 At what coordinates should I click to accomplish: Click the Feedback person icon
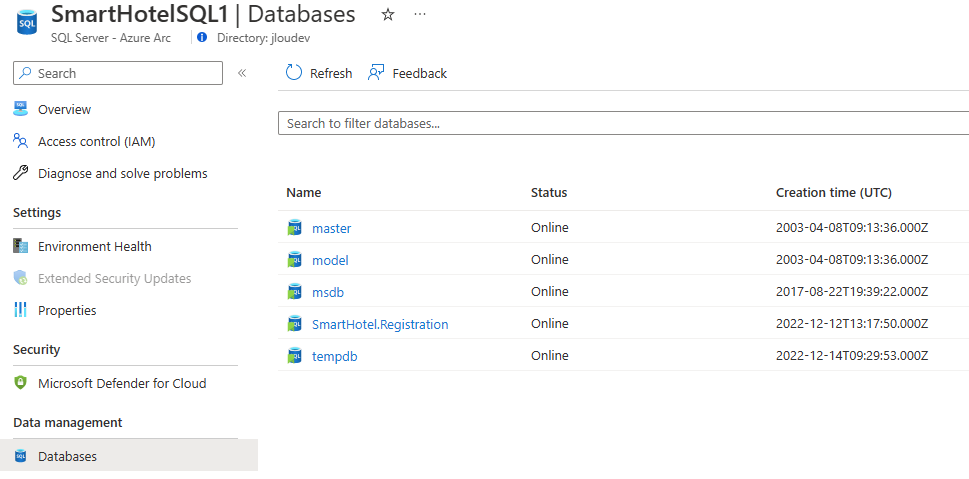376,73
